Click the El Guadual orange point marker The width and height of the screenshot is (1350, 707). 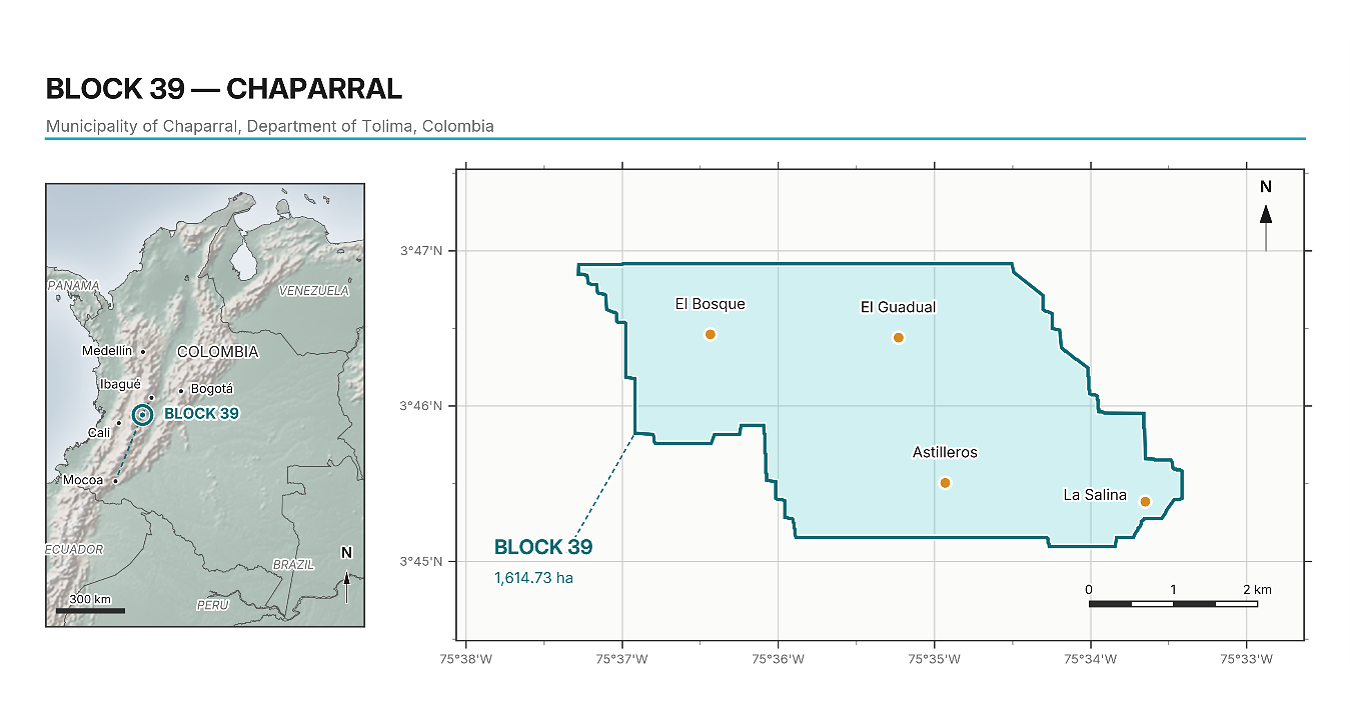[x=898, y=337]
